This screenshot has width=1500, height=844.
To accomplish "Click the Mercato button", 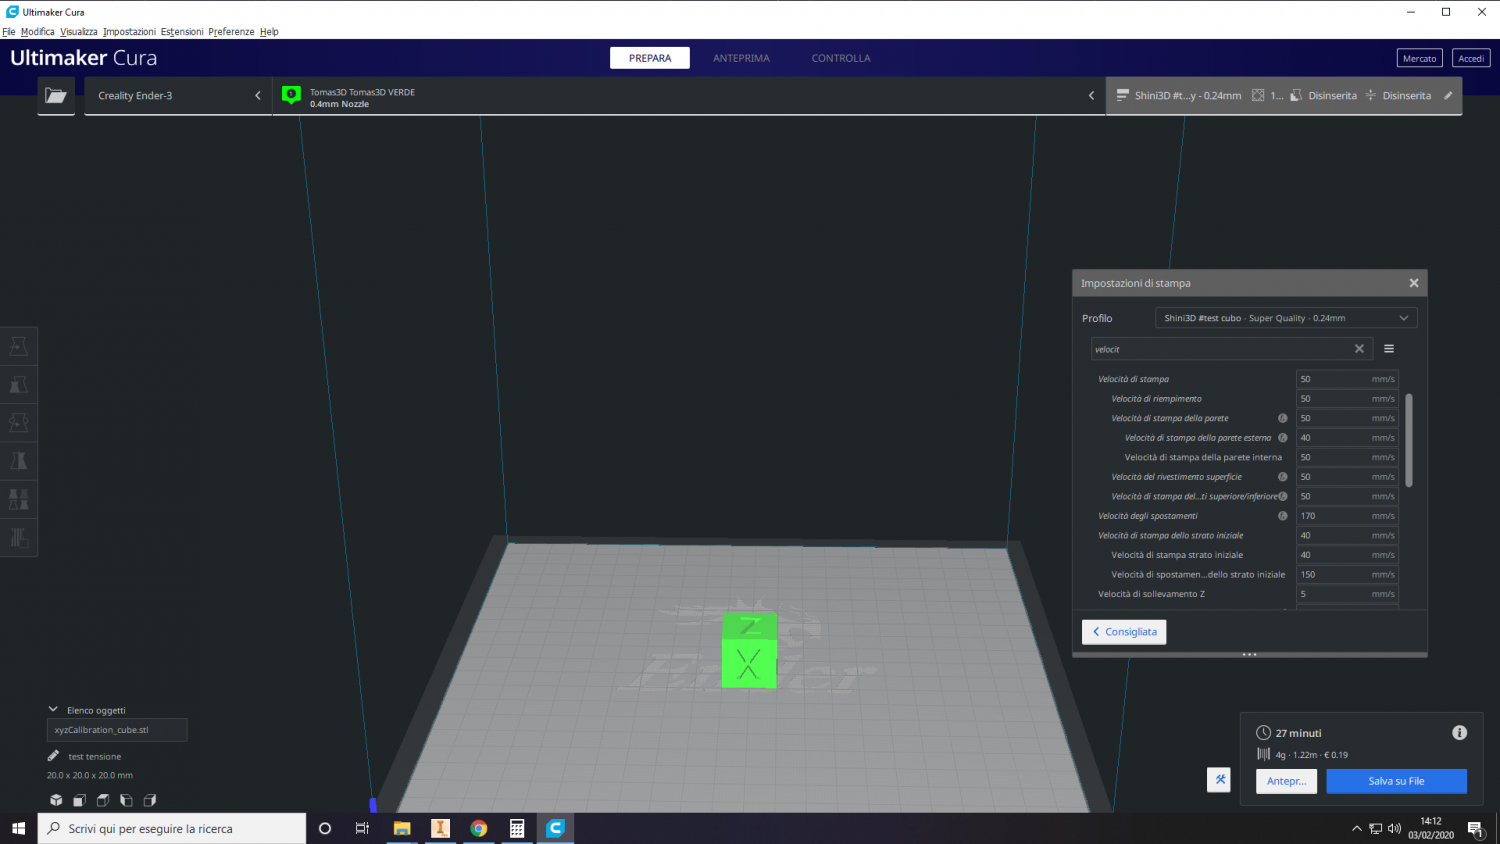I will pos(1419,58).
